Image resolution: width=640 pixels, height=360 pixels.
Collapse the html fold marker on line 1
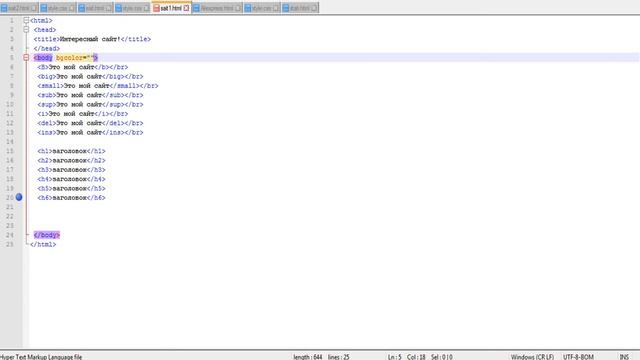26,20
